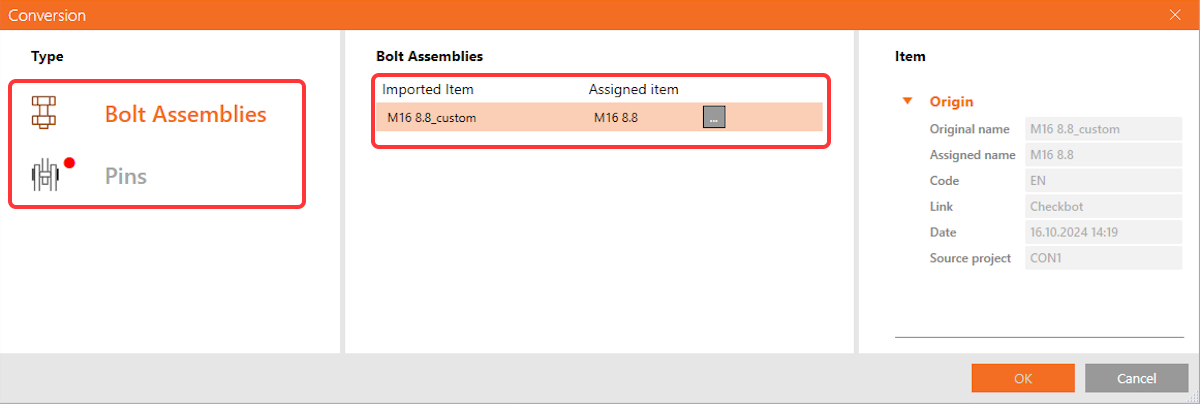Confirm conversion with OK button

point(1022,378)
